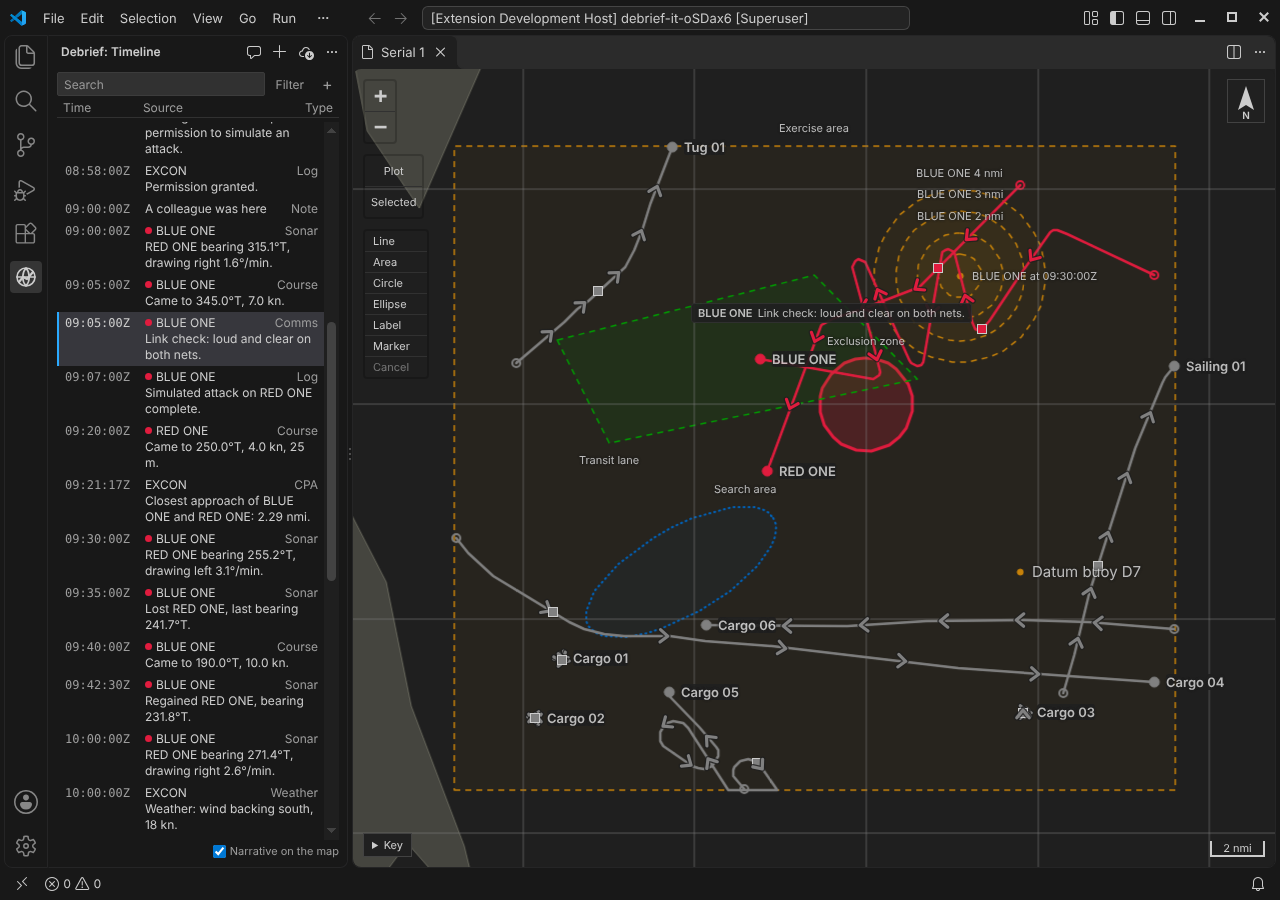Click the Plot button on map

(394, 171)
